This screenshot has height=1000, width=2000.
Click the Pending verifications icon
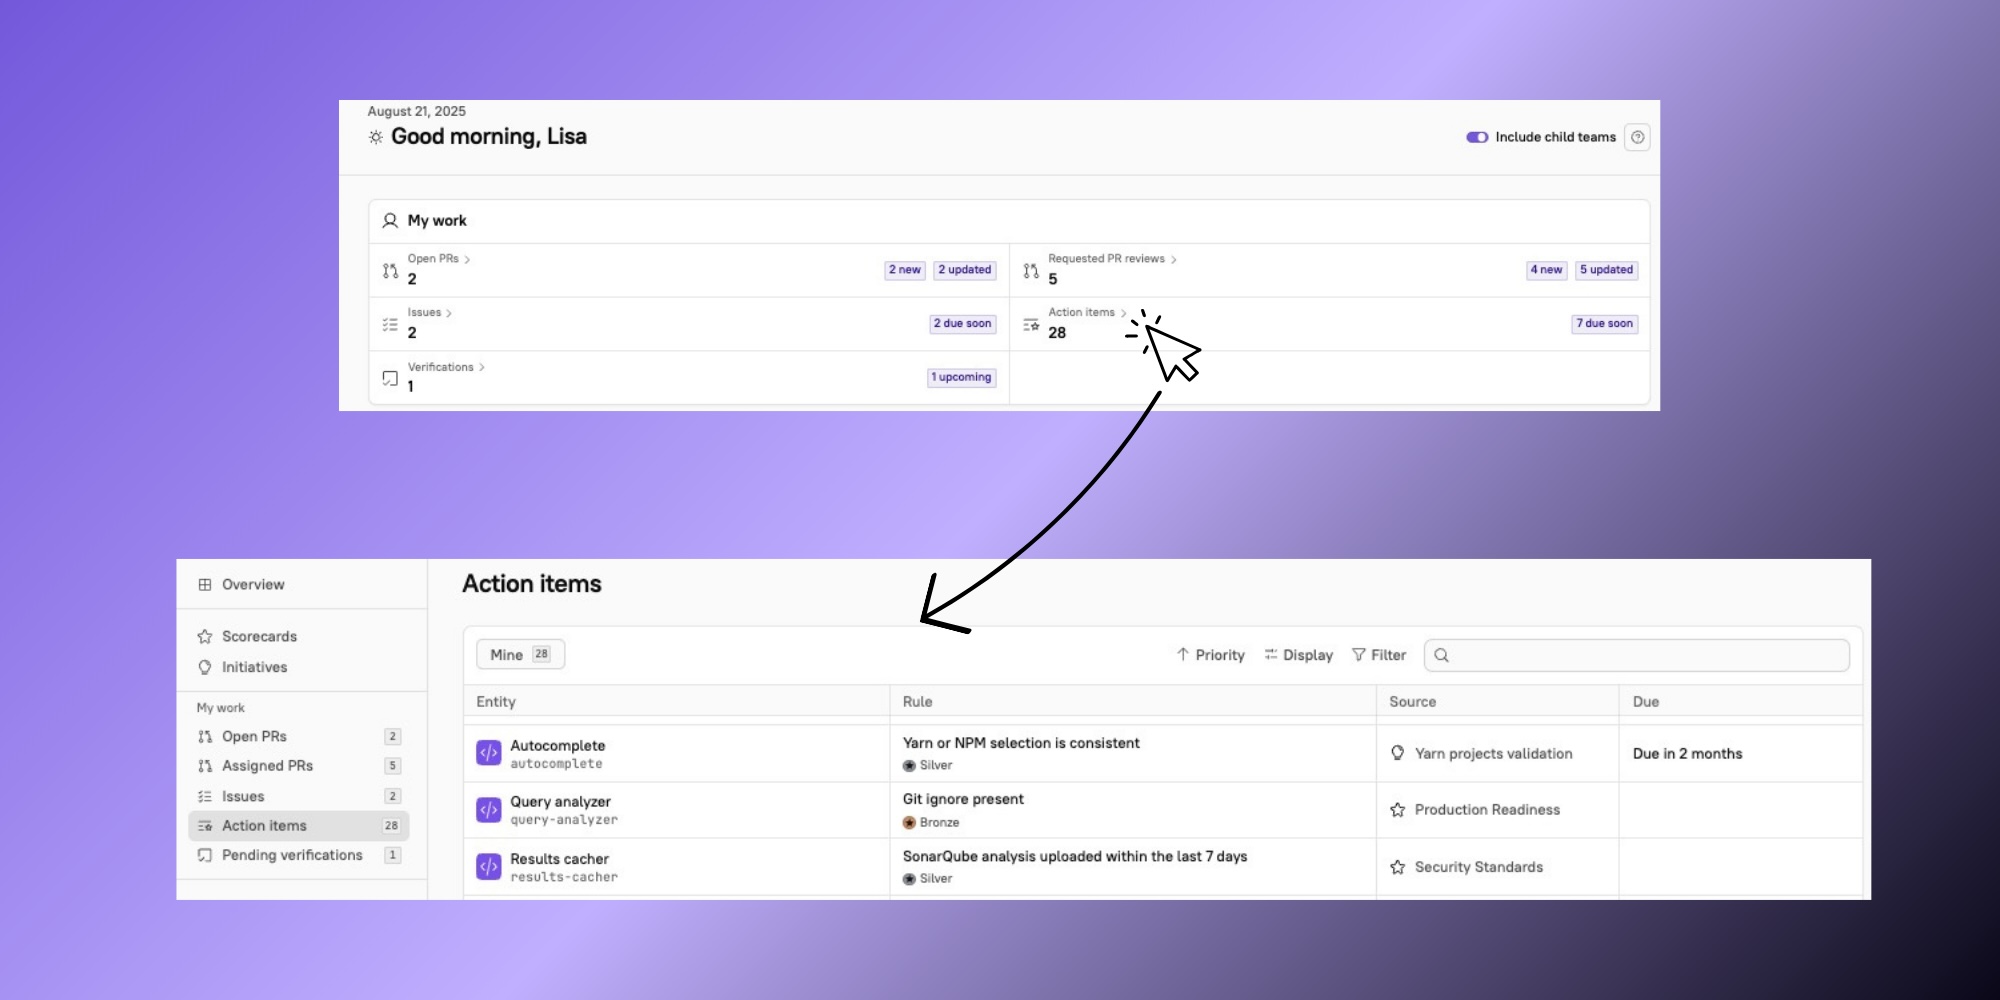[x=205, y=855]
